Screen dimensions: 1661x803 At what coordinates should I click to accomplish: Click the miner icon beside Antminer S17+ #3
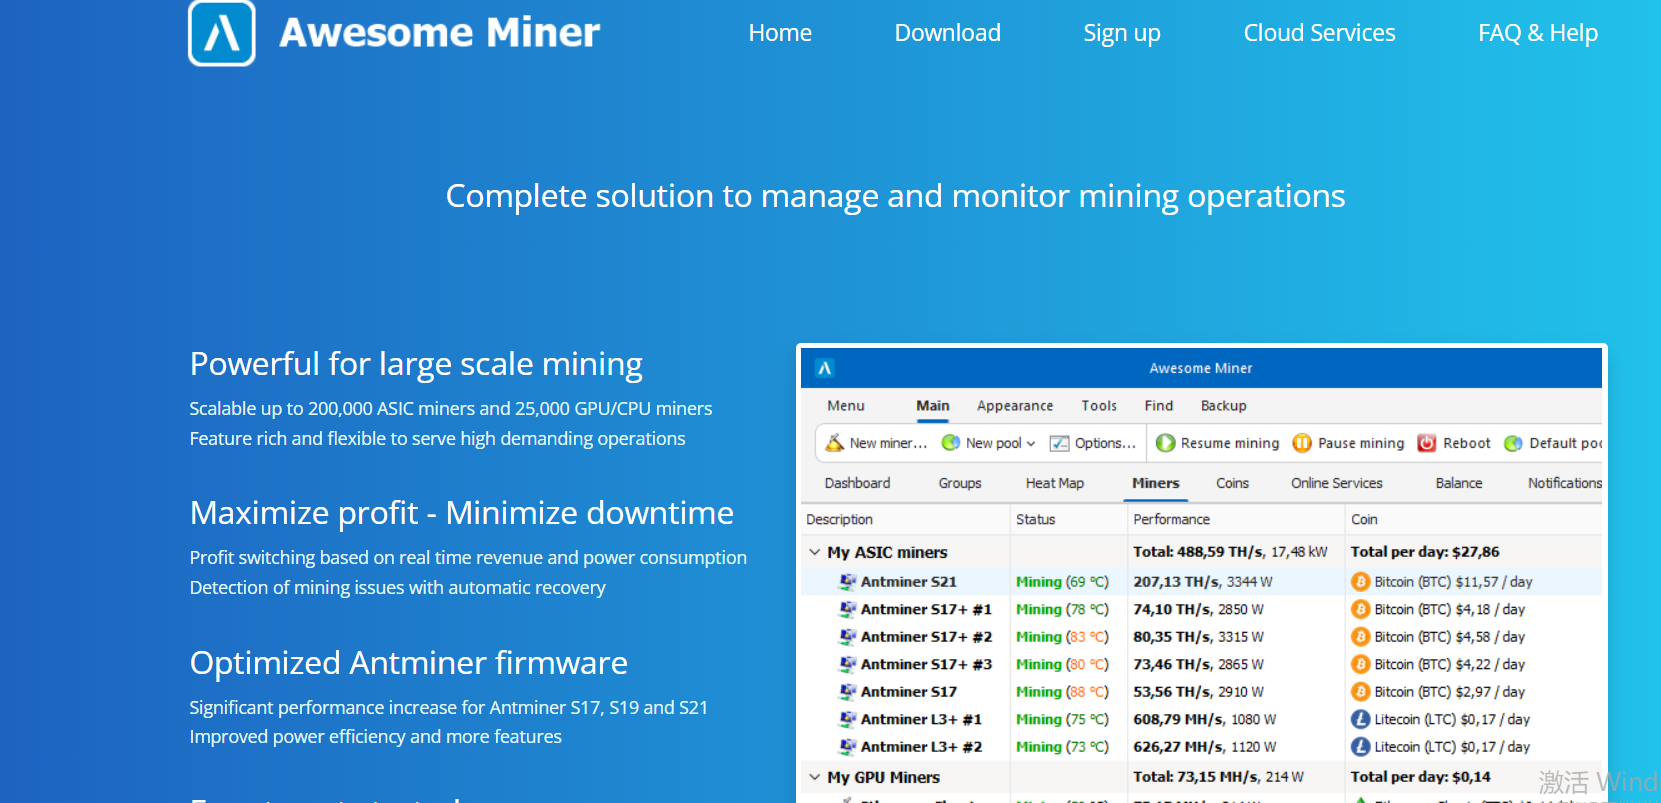[848, 664]
